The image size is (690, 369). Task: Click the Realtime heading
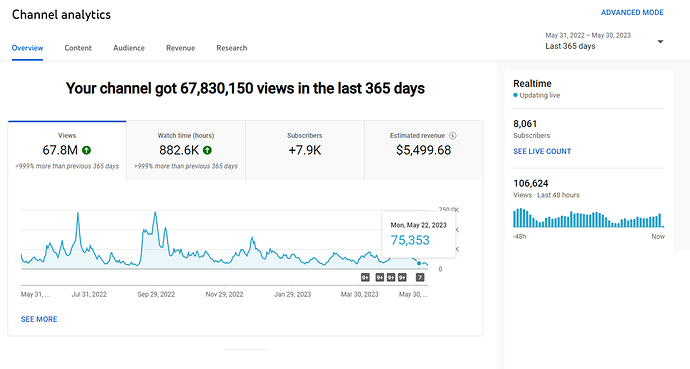[x=532, y=84]
